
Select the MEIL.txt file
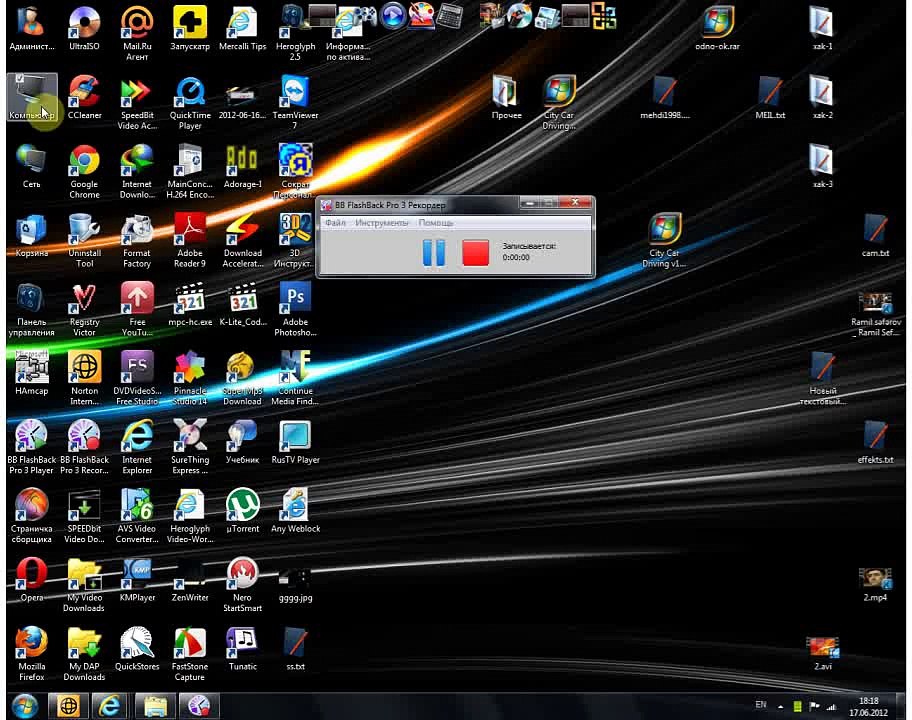tap(770, 98)
